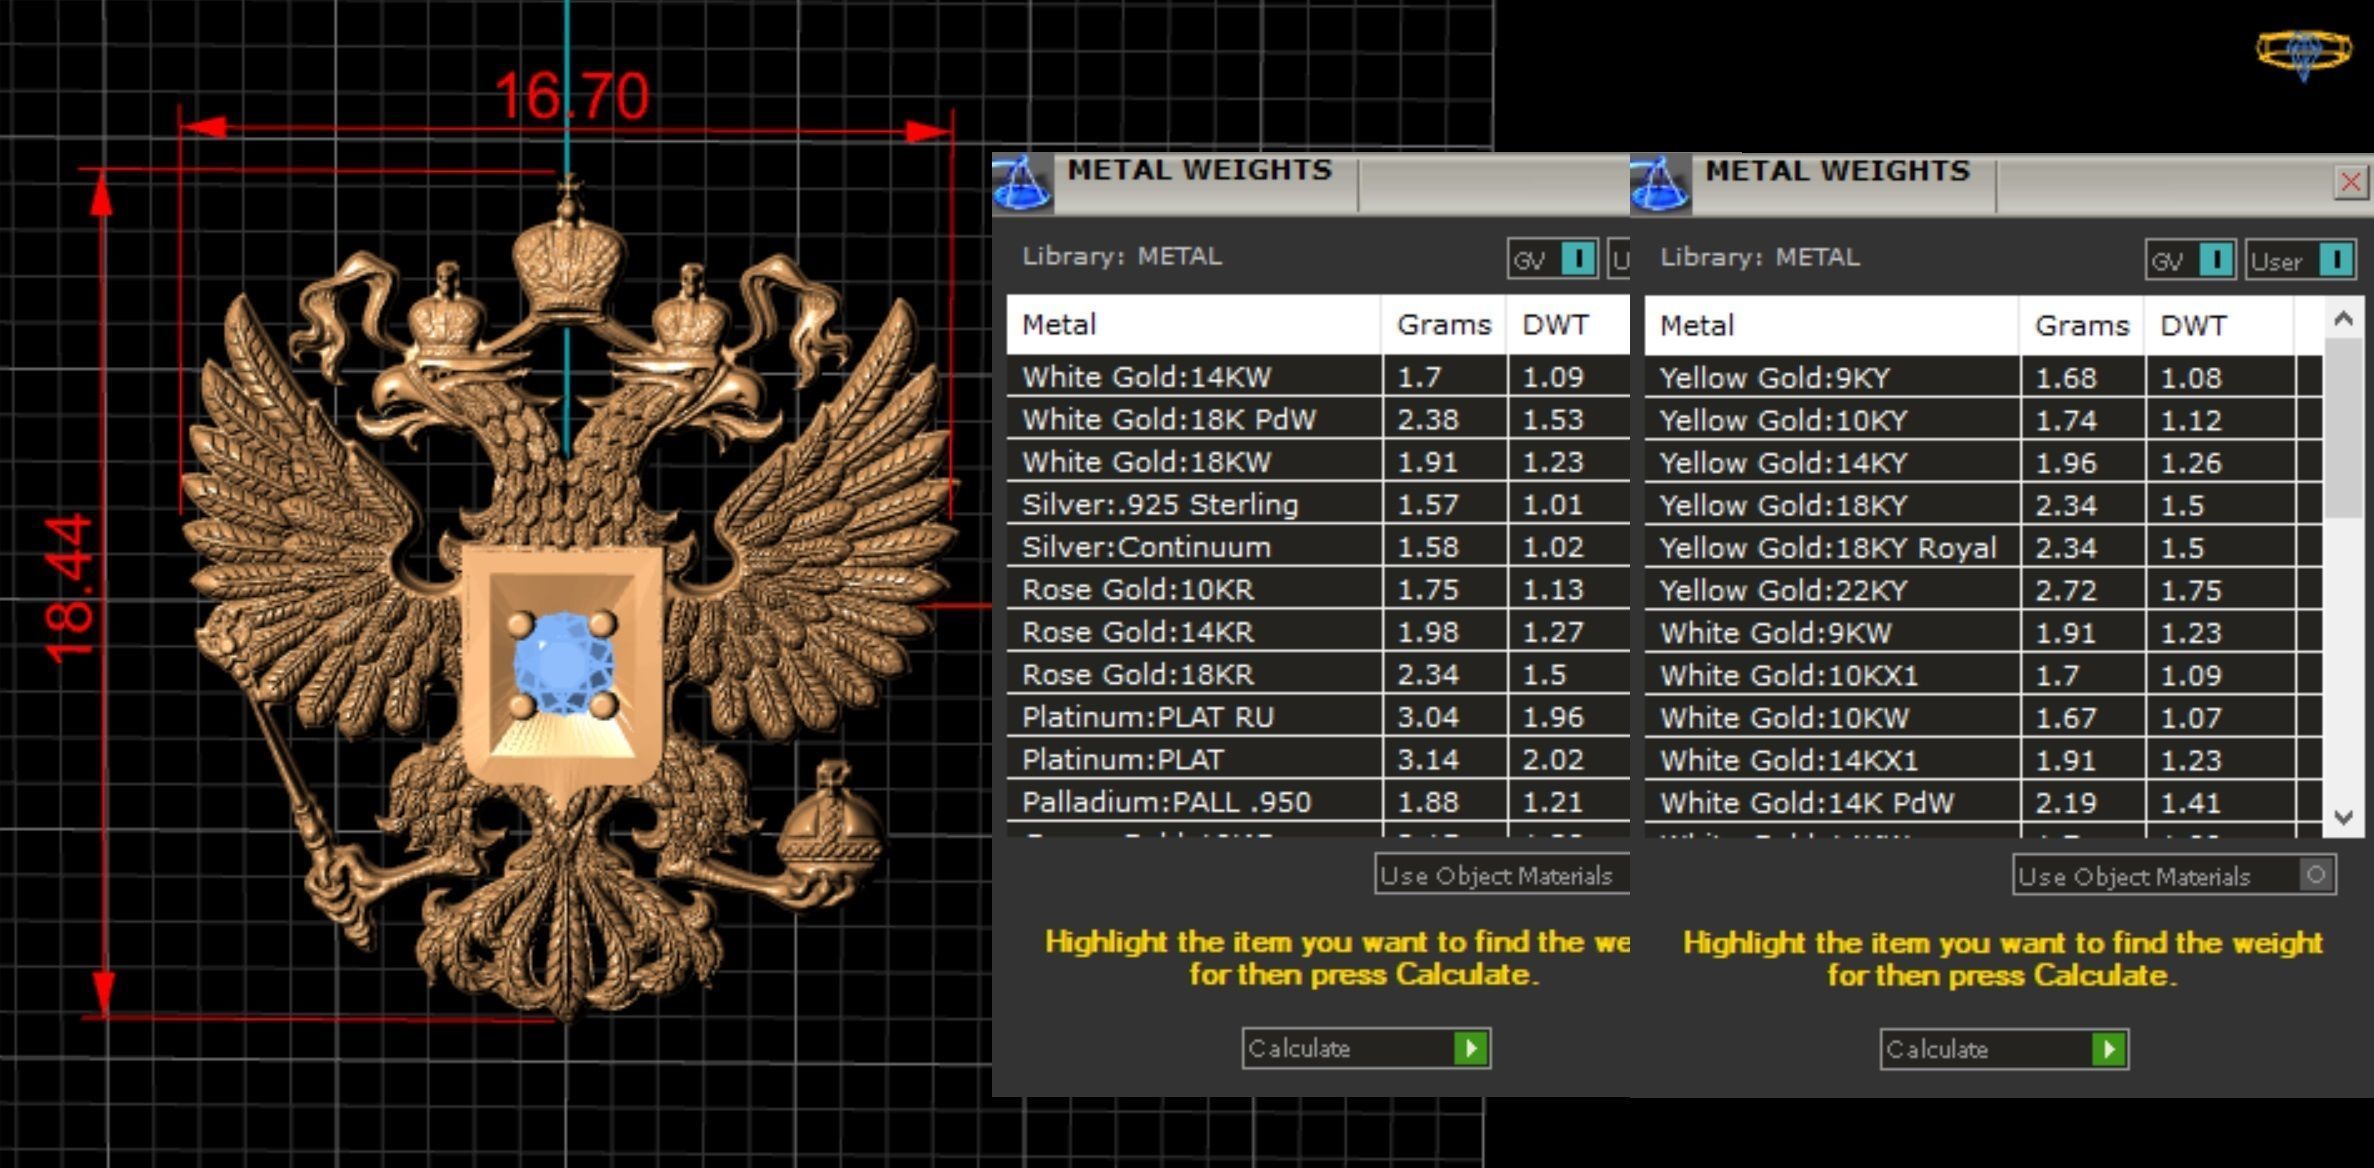Select the Rose Gold:10KR row
Image resolution: width=2374 pixels, height=1168 pixels.
point(1318,589)
